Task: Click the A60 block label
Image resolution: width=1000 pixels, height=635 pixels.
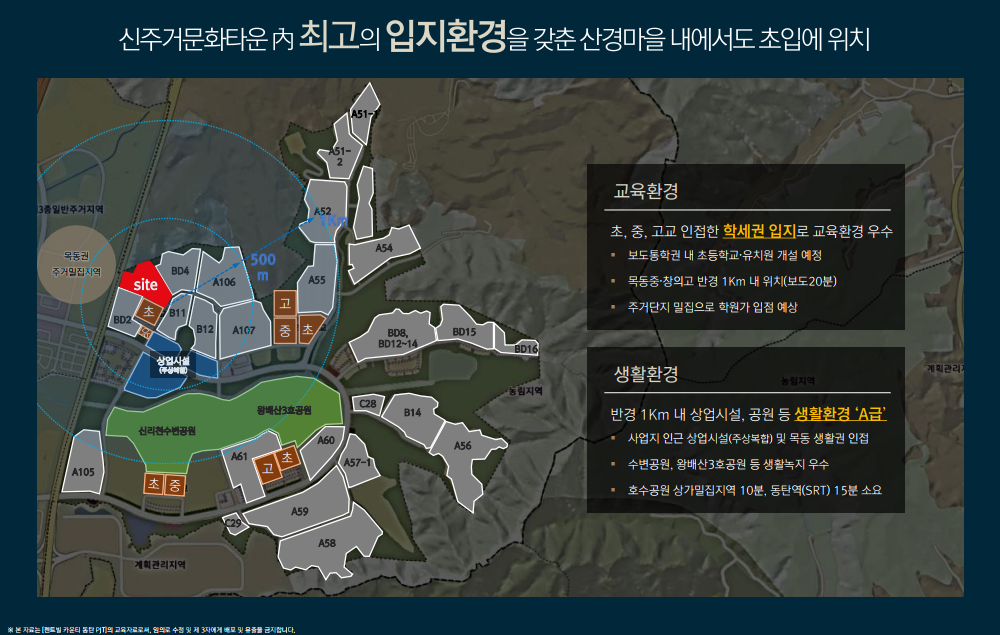Action: [326, 440]
